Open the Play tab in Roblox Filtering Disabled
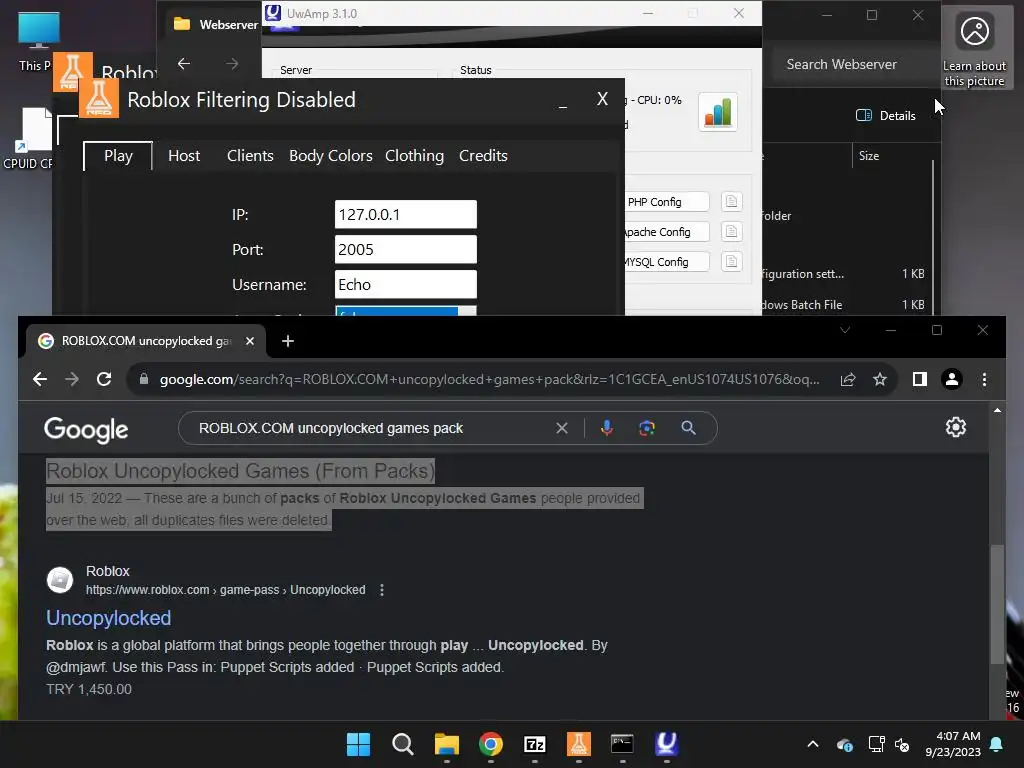 pyautogui.click(x=118, y=156)
